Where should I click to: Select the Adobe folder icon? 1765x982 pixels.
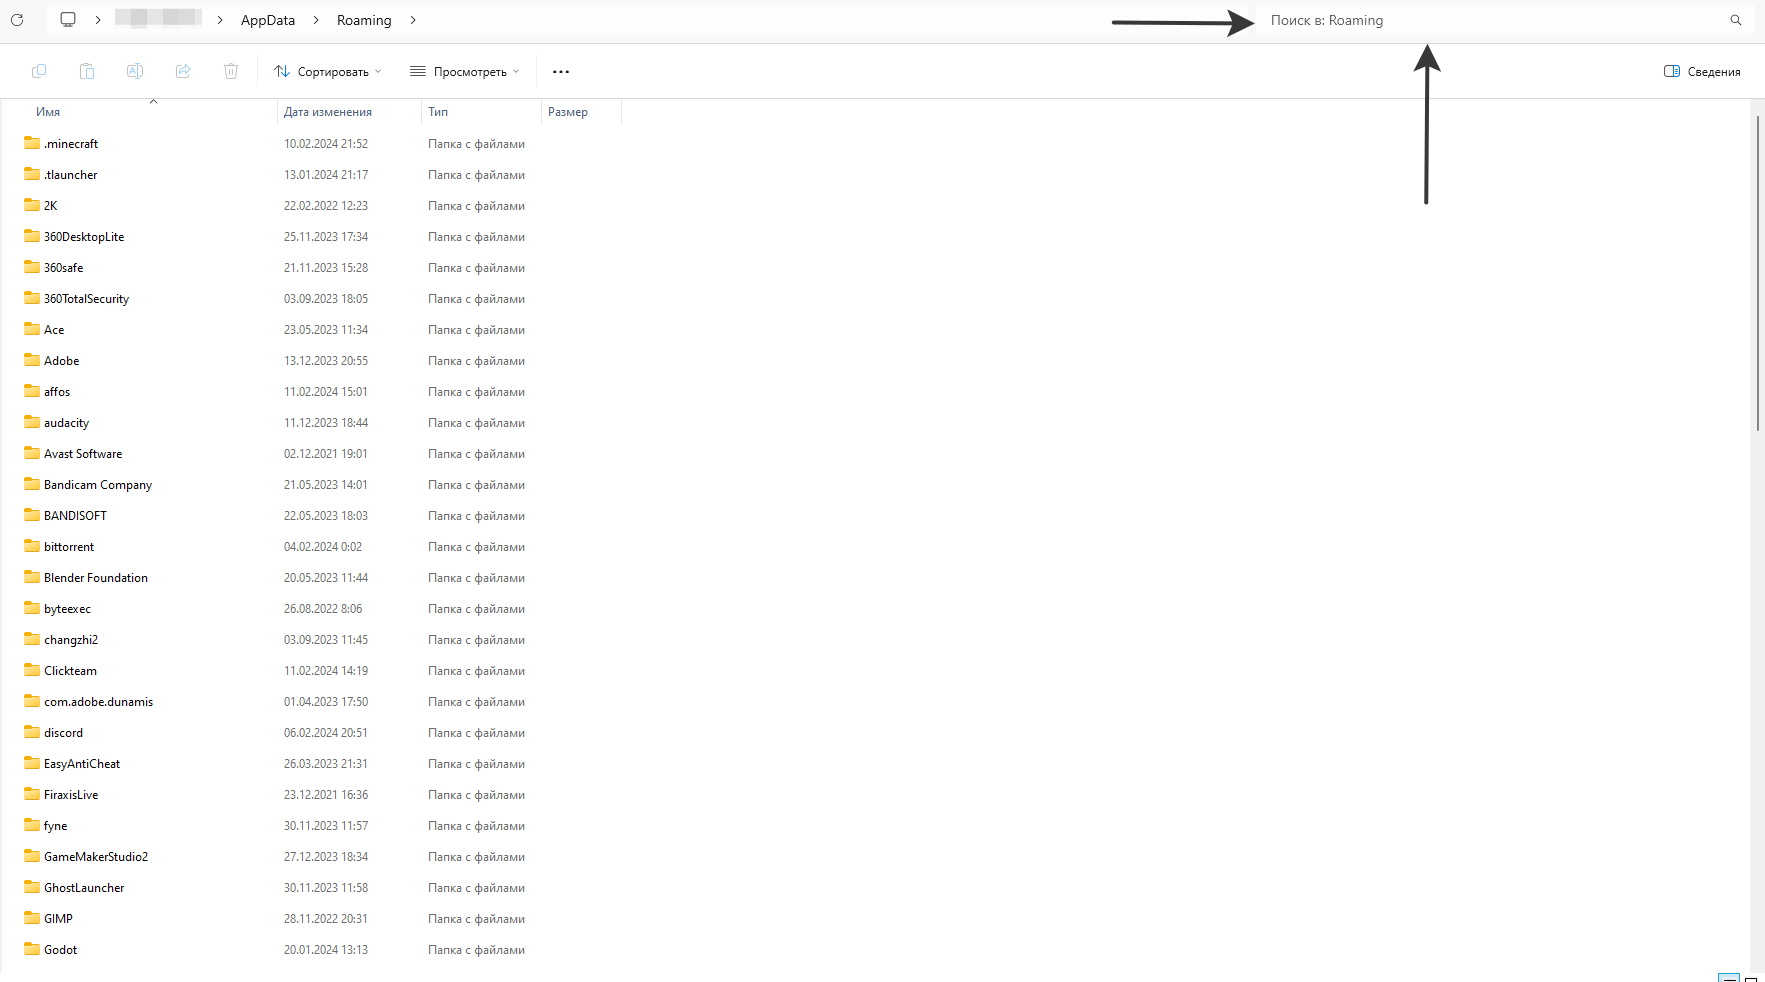click(32, 360)
